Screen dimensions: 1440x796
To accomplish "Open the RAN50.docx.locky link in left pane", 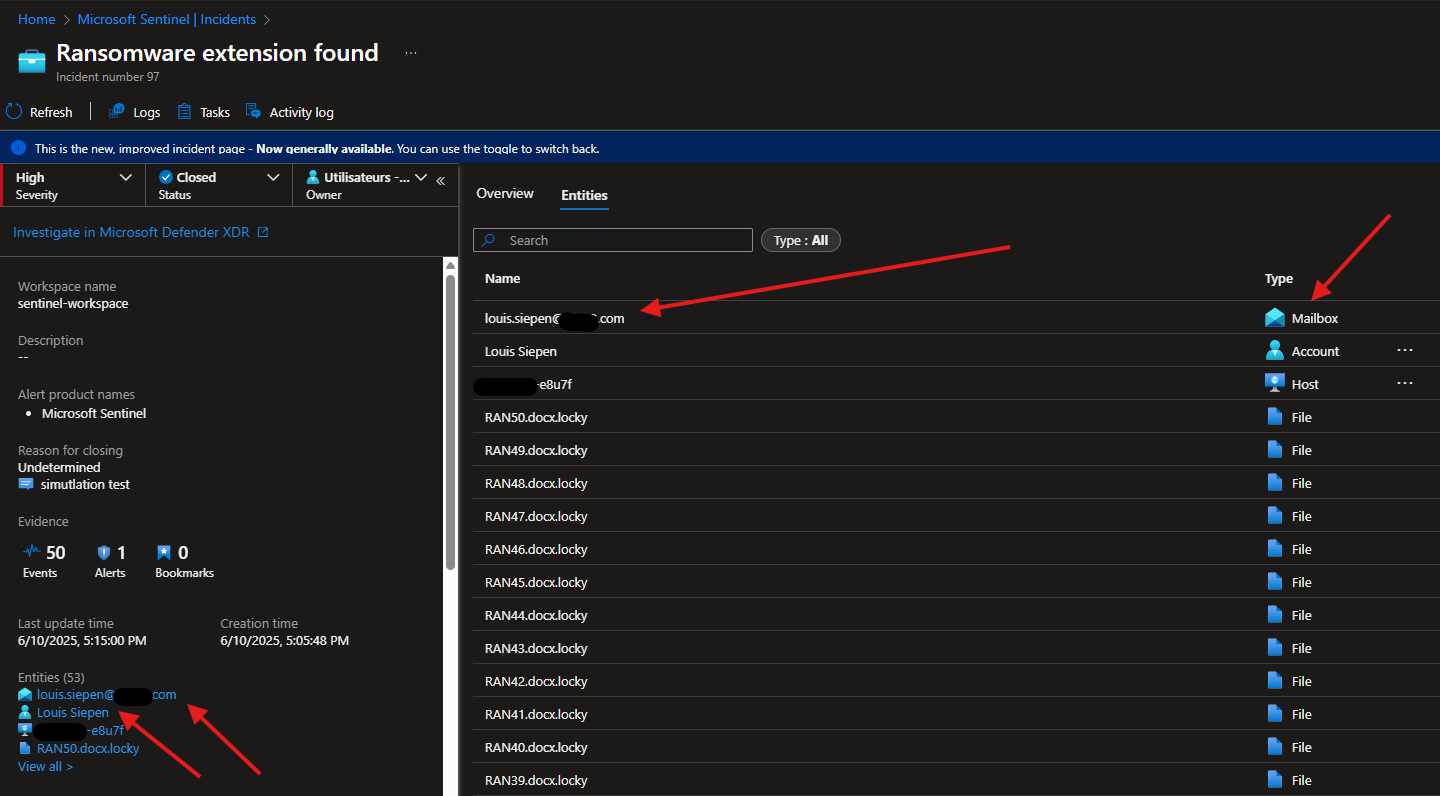I will point(88,748).
